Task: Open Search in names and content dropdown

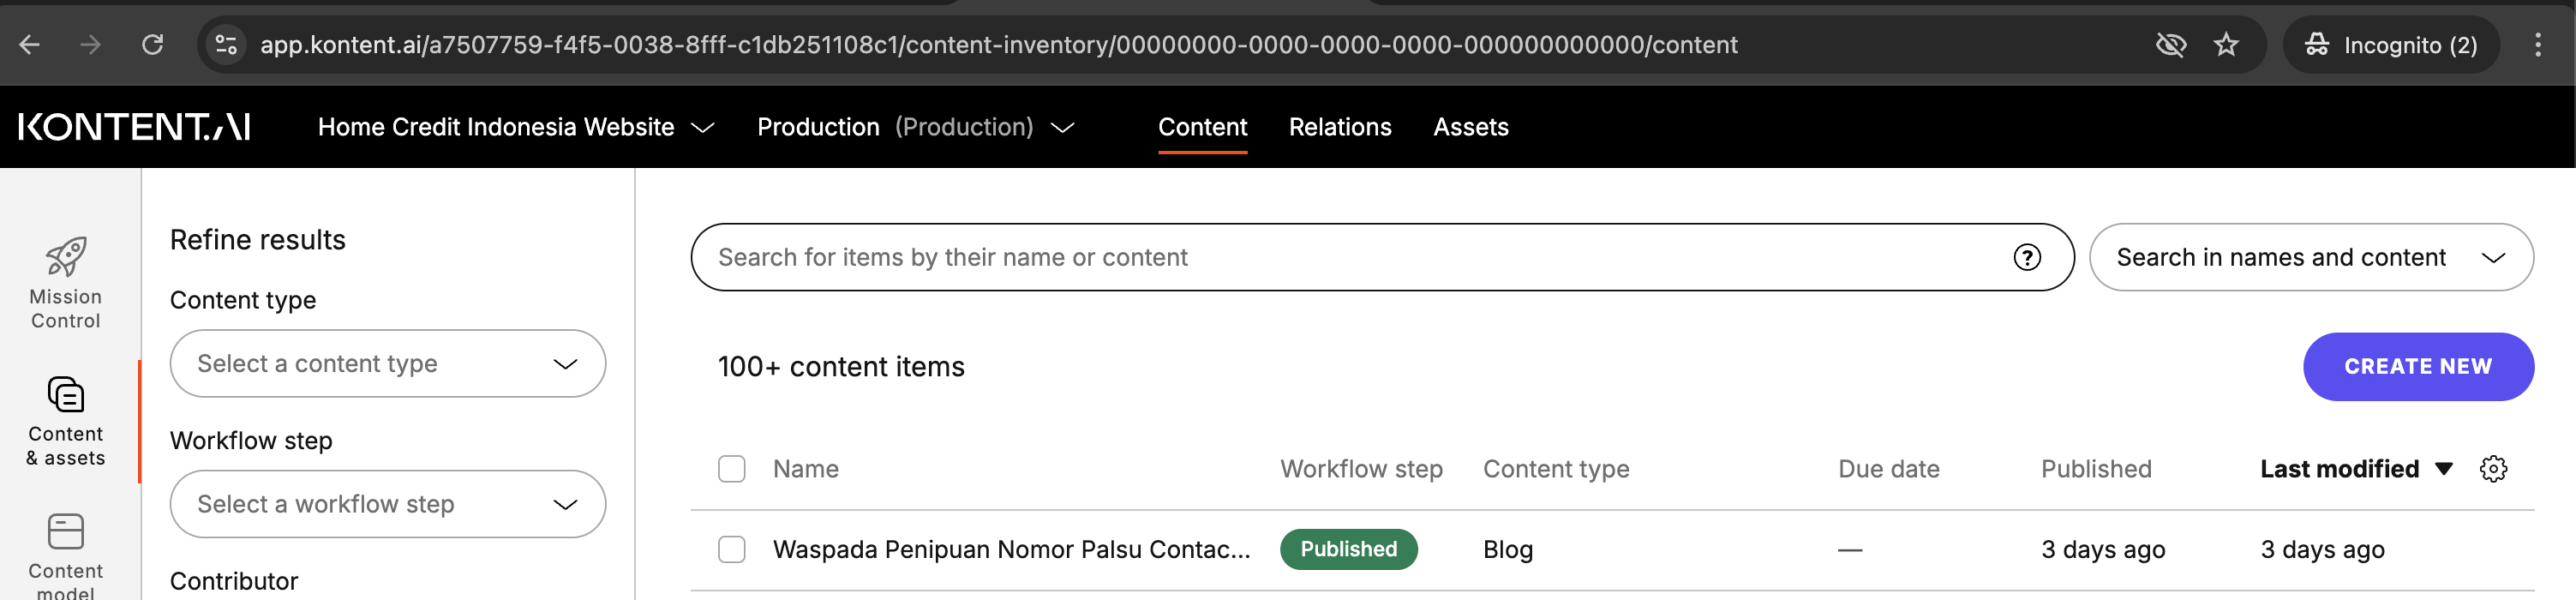Action: [2310, 258]
